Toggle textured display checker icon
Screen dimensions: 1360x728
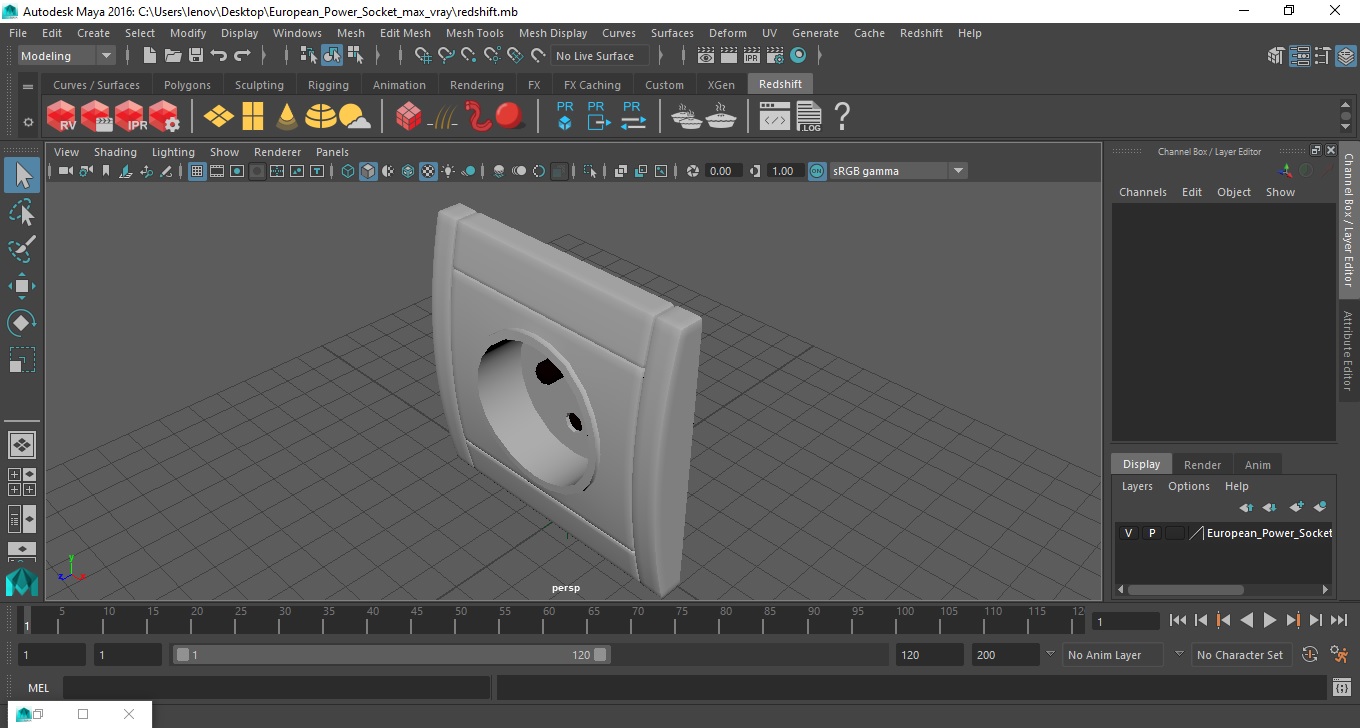click(428, 171)
